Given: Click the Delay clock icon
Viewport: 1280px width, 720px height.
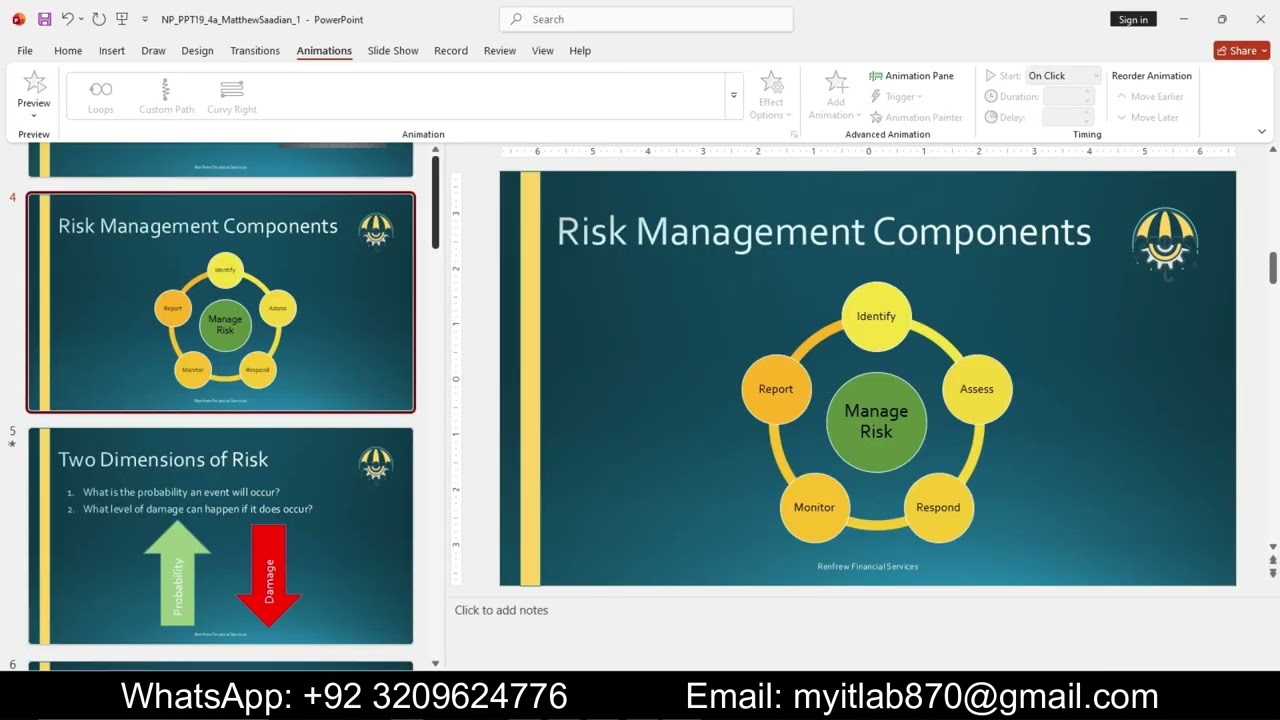Looking at the screenshot, I should pos(991,117).
